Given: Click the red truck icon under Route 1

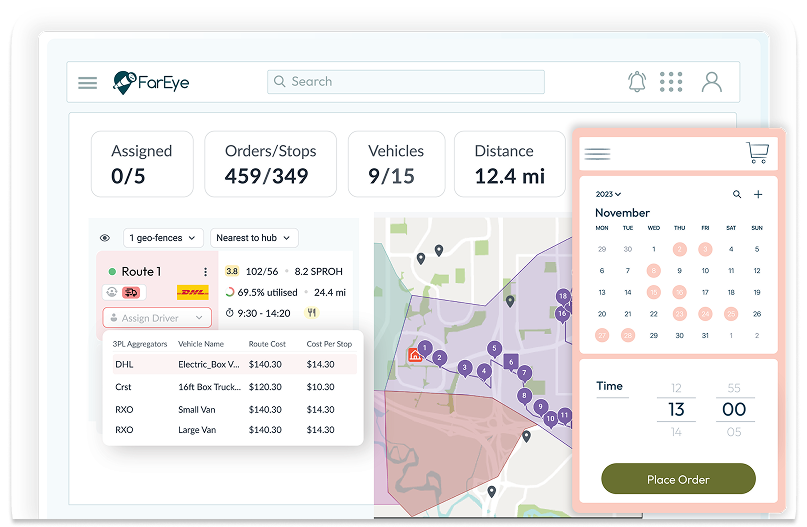Looking at the screenshot, I should click(x=131, y=292).
